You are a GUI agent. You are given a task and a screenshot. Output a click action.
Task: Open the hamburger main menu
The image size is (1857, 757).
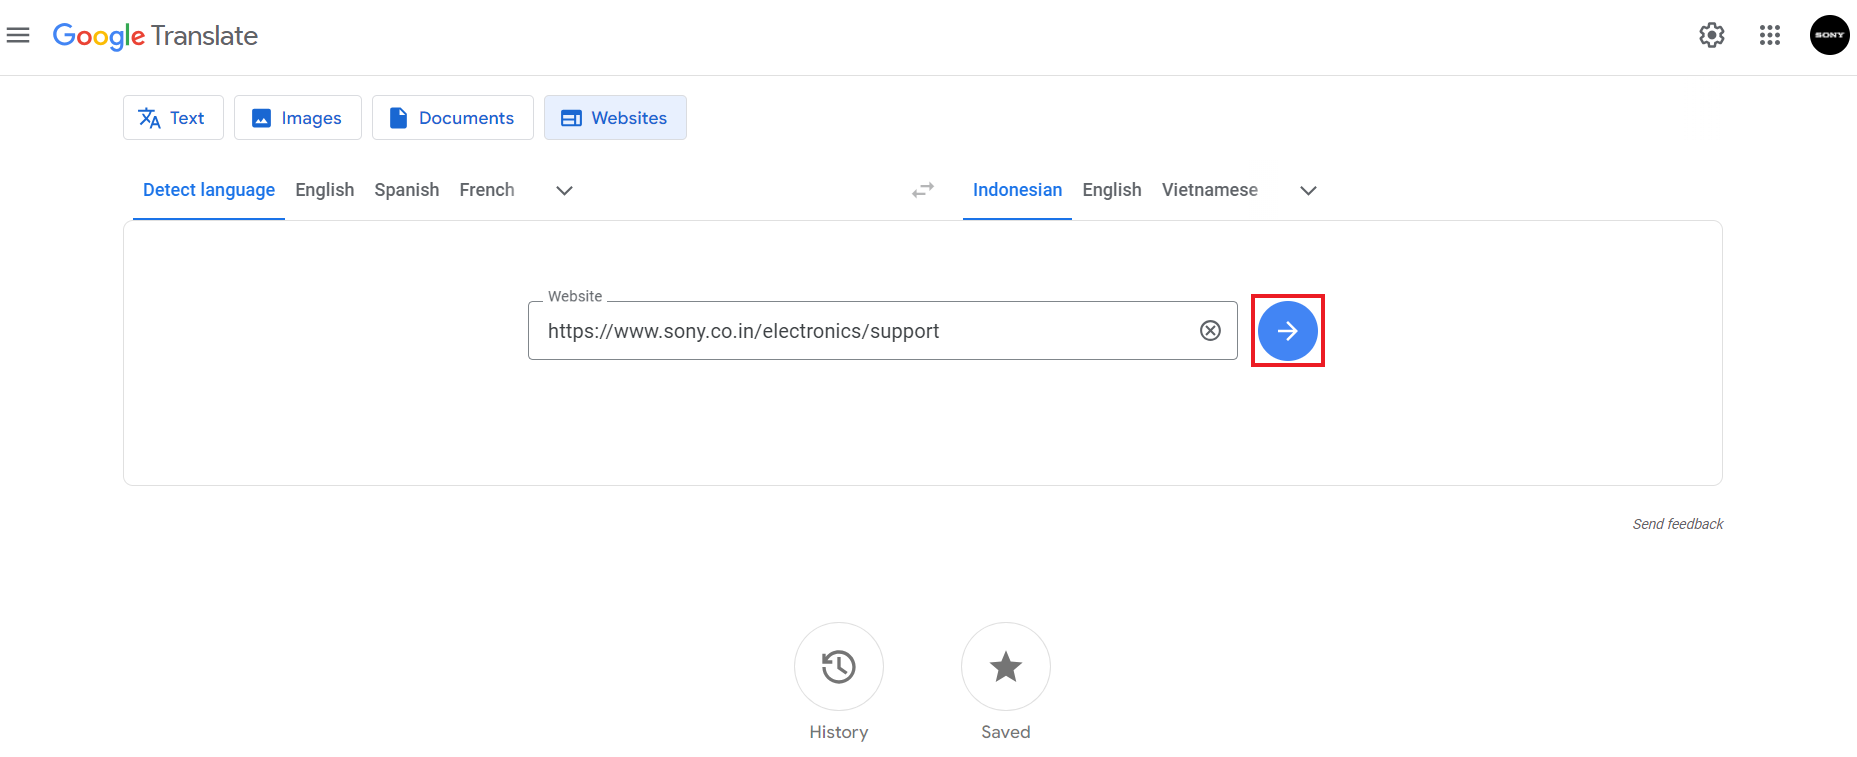18,36
